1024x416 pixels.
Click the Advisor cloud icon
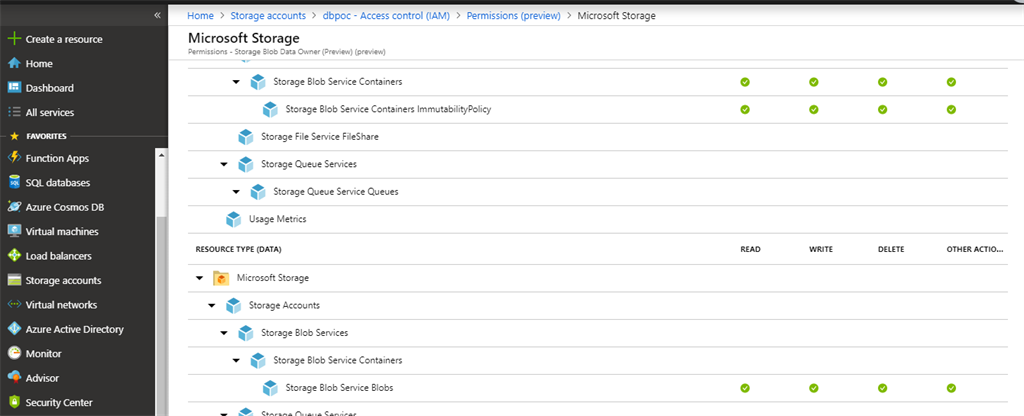pyautogui.click(x=14, y=378)
